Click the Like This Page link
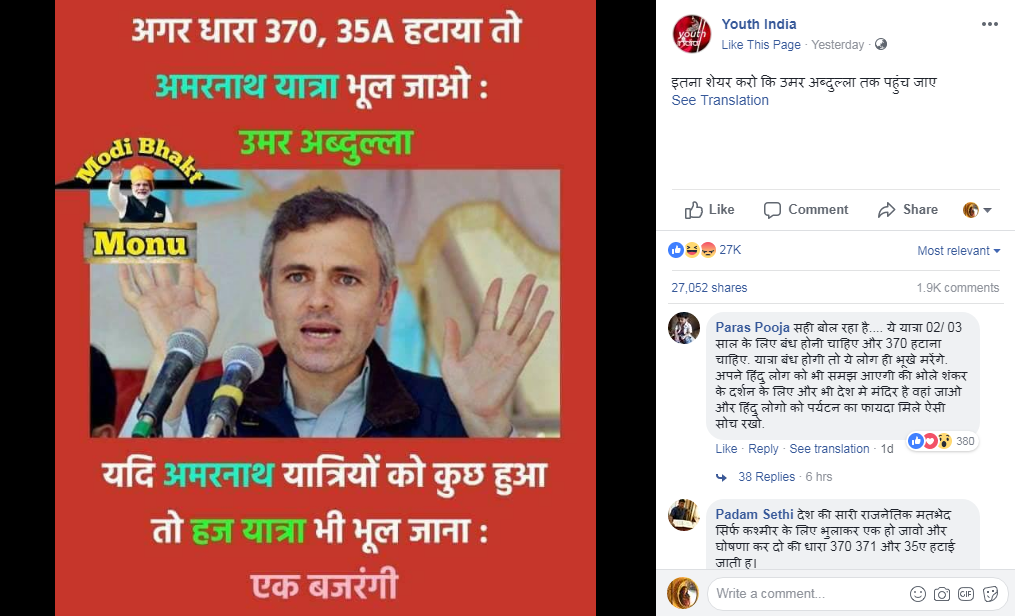 (x=761, y=45)
